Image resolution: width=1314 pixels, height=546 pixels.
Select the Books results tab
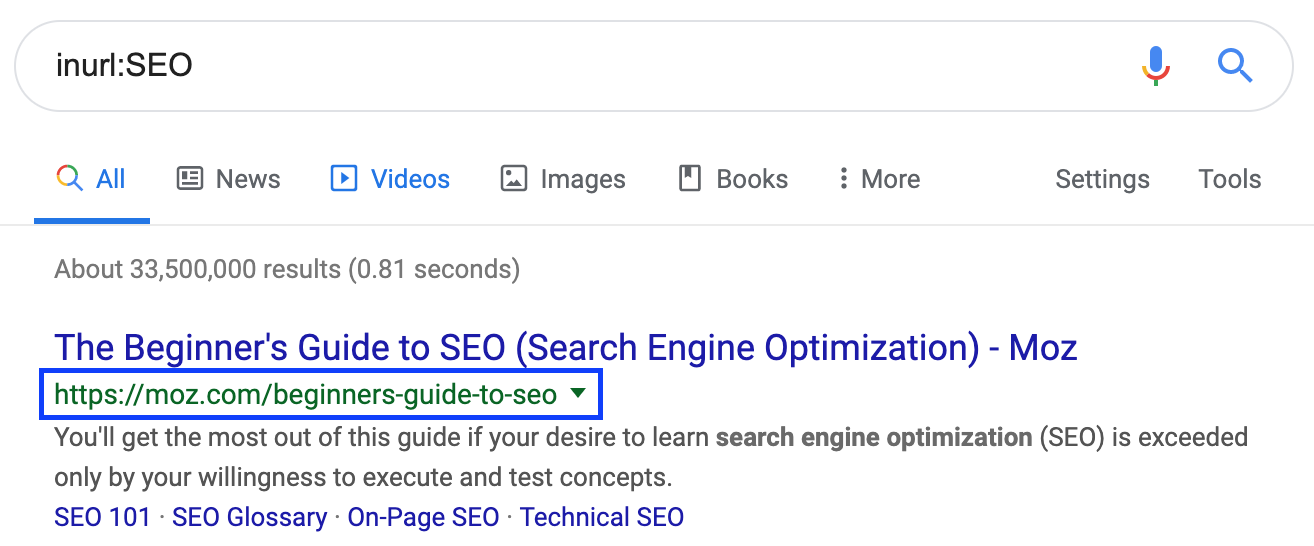pyautogui.click(x=733, y=179)
